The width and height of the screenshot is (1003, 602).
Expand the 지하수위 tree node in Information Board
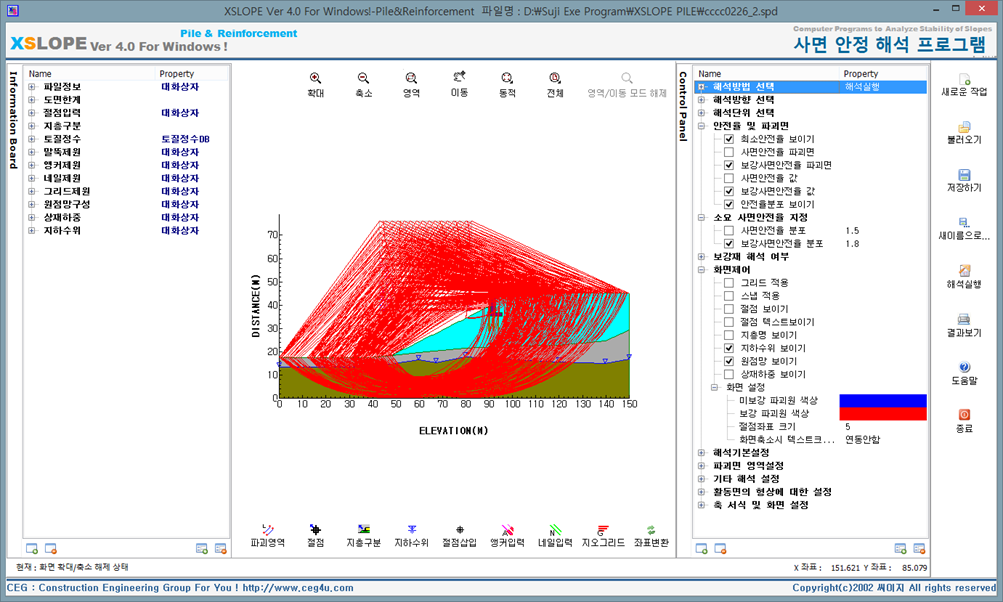pyautogui.click(x=31, y=230)
